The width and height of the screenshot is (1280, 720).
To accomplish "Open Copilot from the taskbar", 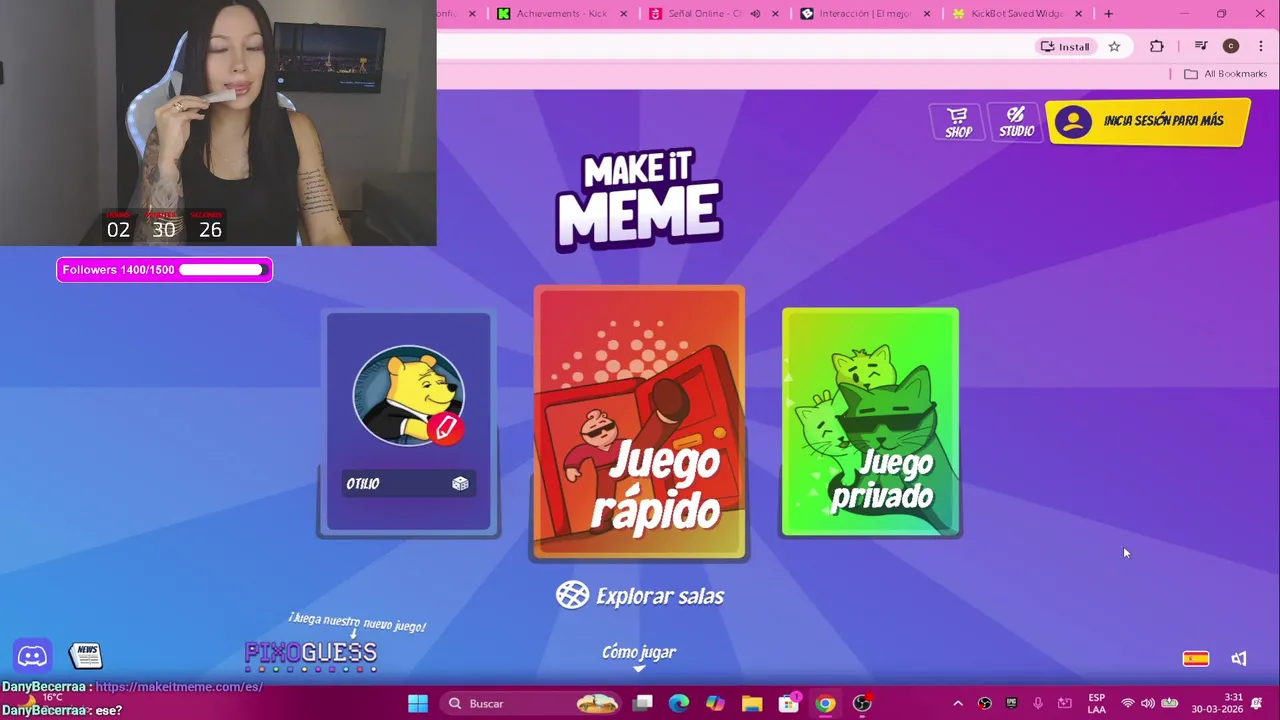I will (x=715, y=703).
